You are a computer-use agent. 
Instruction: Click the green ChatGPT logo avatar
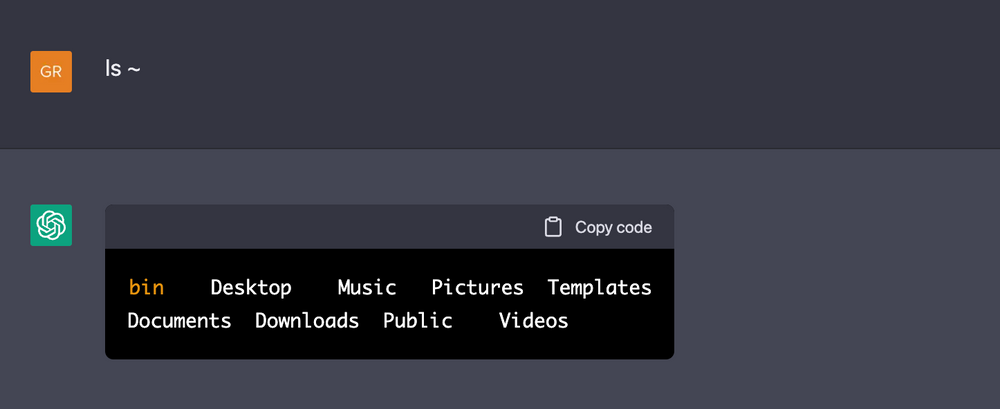click(x=51, y=225)
